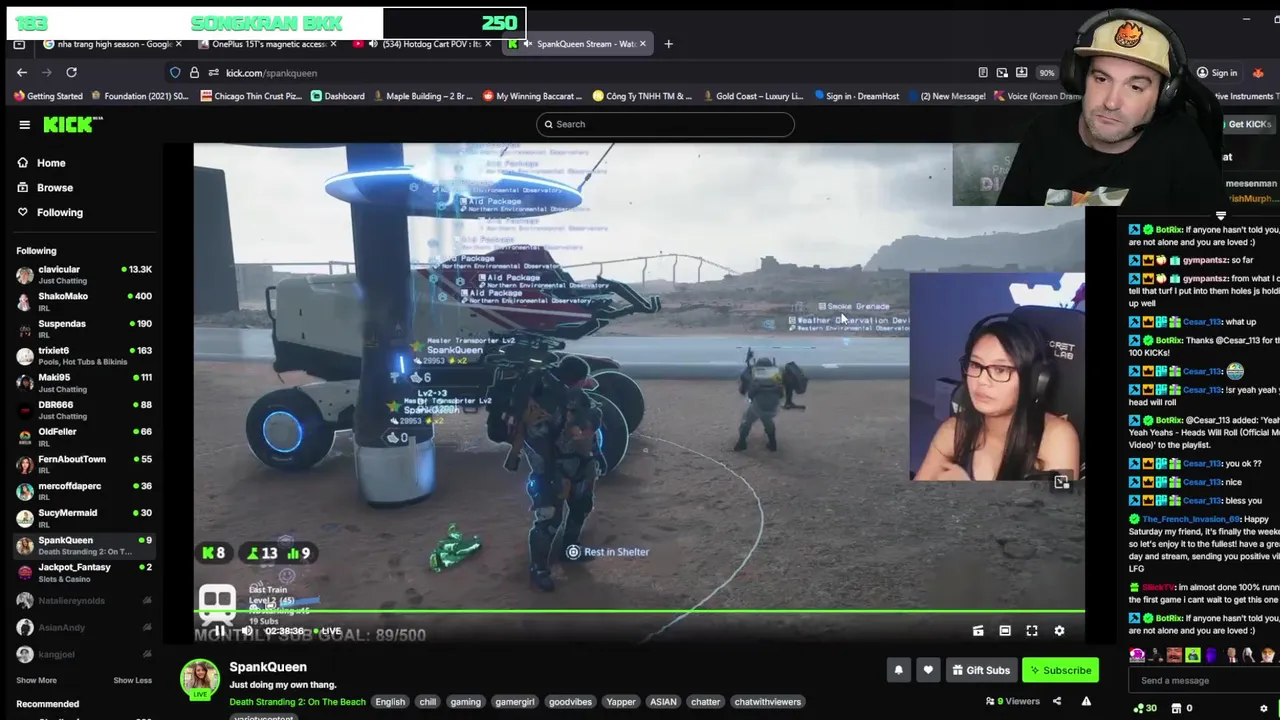Screen dimensions: 1280x720
Task: Open Suspendas channel in following list
Action: 84,328
